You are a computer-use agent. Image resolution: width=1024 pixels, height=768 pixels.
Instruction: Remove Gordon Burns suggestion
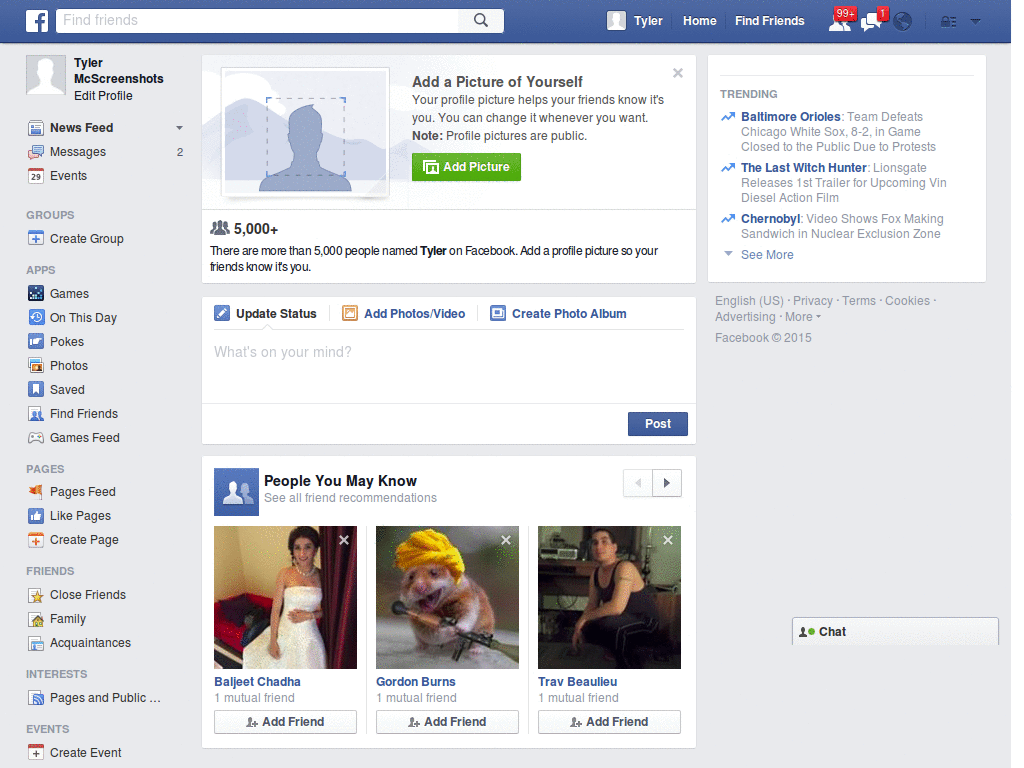point(506,540)
